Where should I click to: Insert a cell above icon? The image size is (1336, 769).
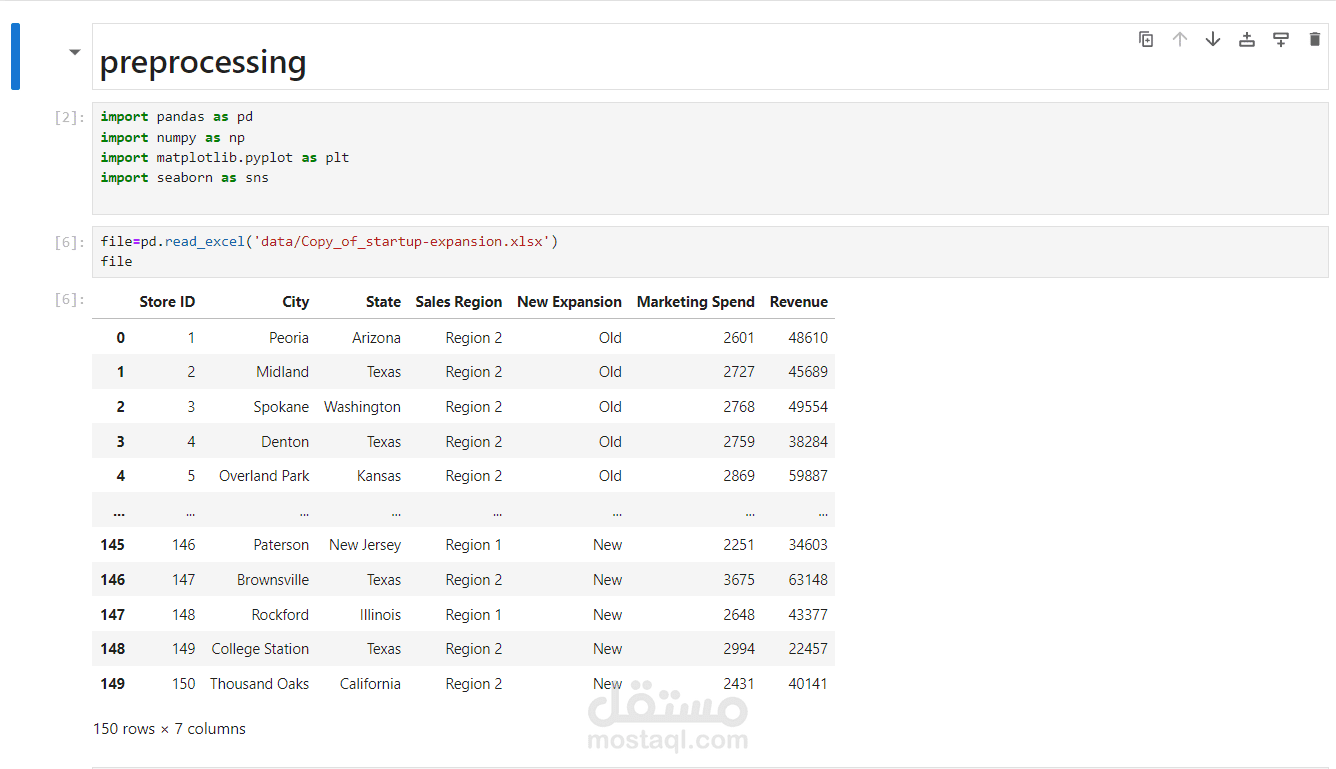click(x=1247, y=39)
